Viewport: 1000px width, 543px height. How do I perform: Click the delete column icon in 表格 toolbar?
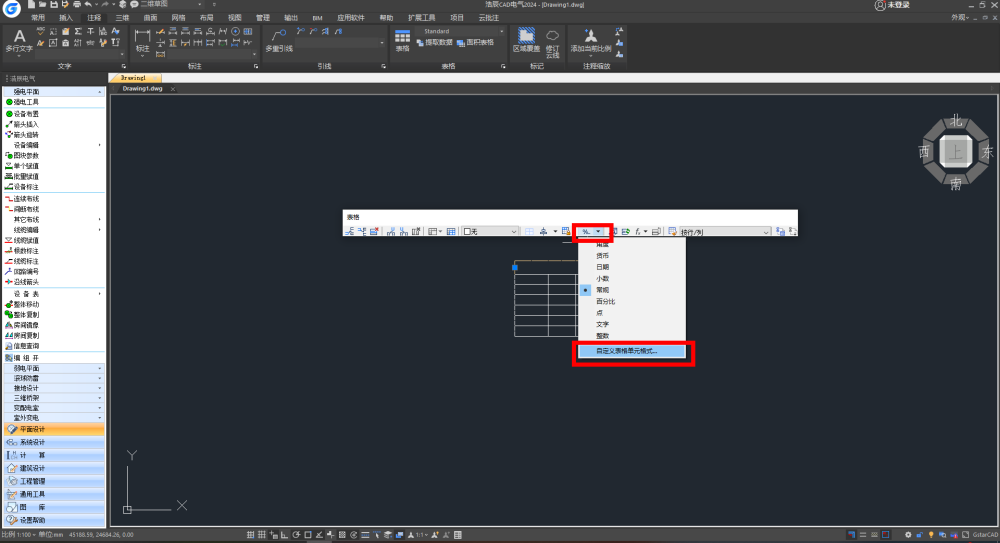coord(416,232)
